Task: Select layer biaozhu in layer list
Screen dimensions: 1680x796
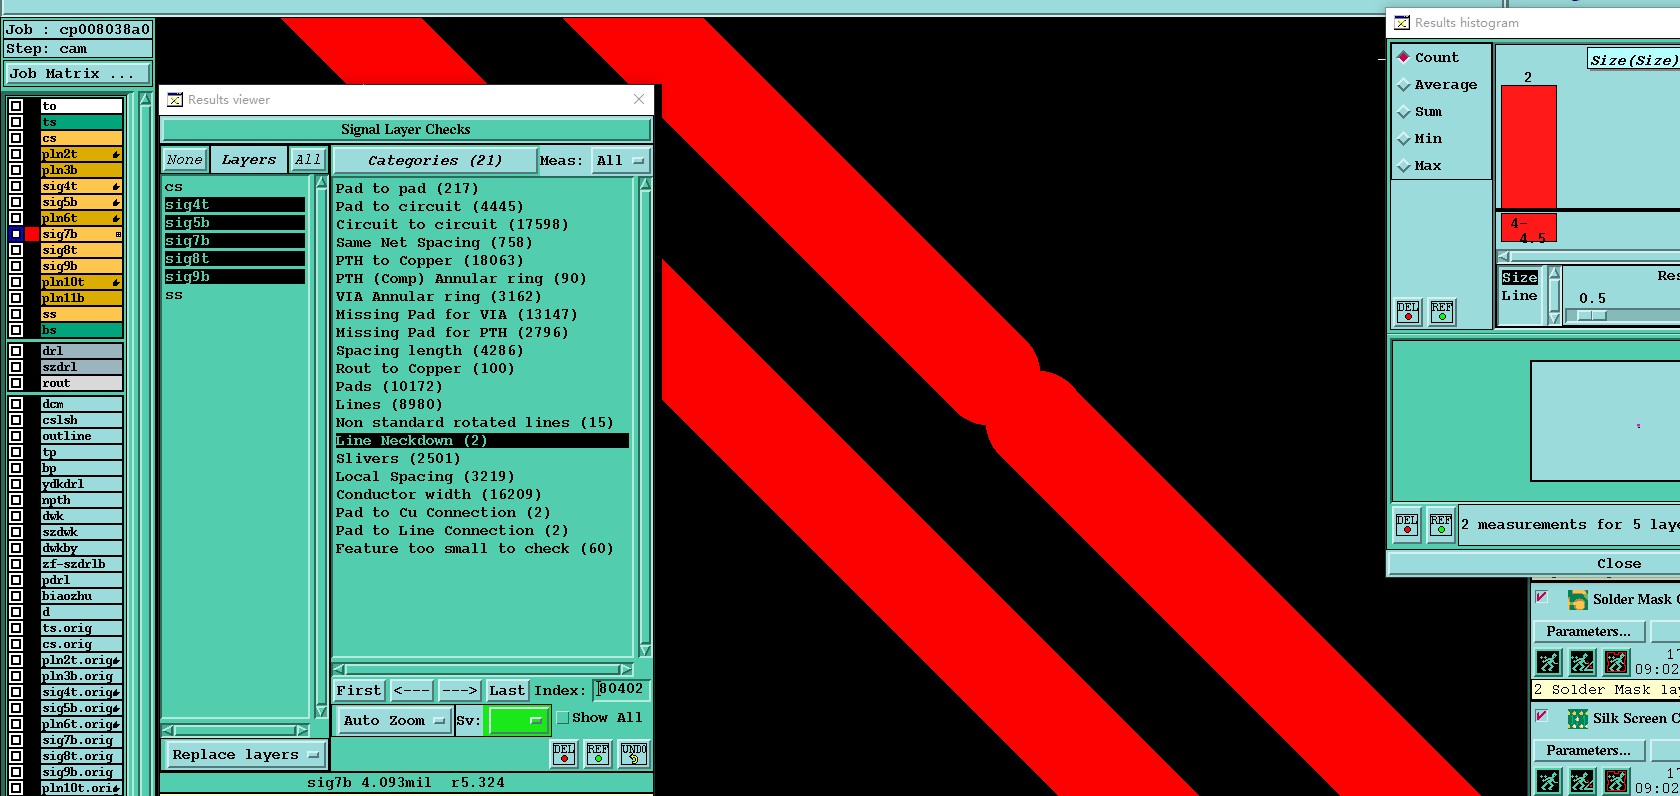Action: [81, 596]
